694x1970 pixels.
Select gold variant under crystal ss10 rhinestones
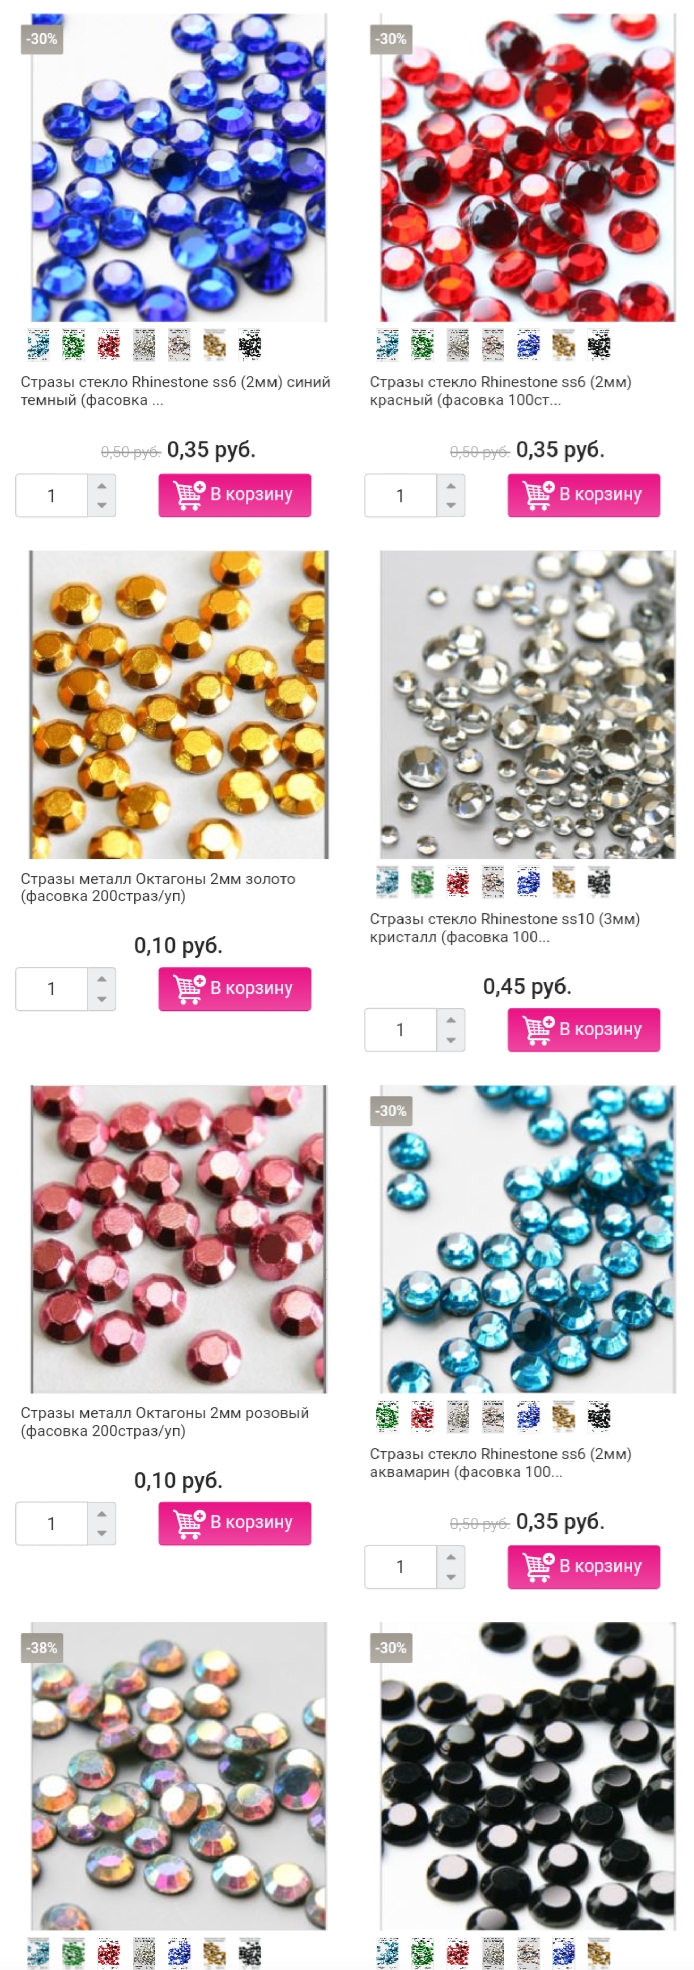pyautogui.click(x=563, y=882)
